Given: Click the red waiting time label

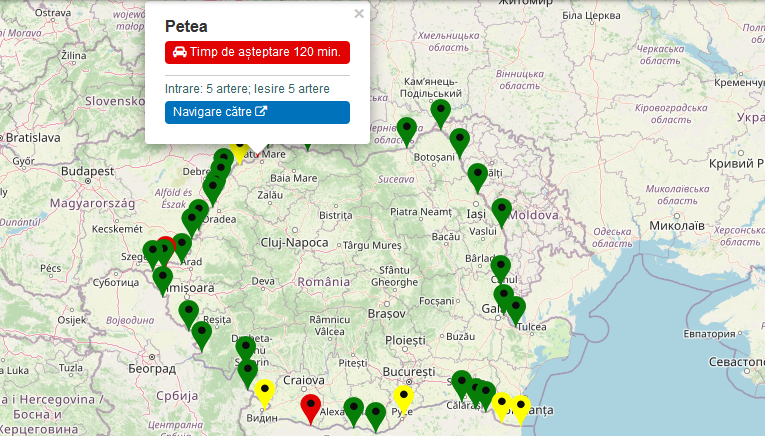Looking at the screenshot, I should point(257,52).
